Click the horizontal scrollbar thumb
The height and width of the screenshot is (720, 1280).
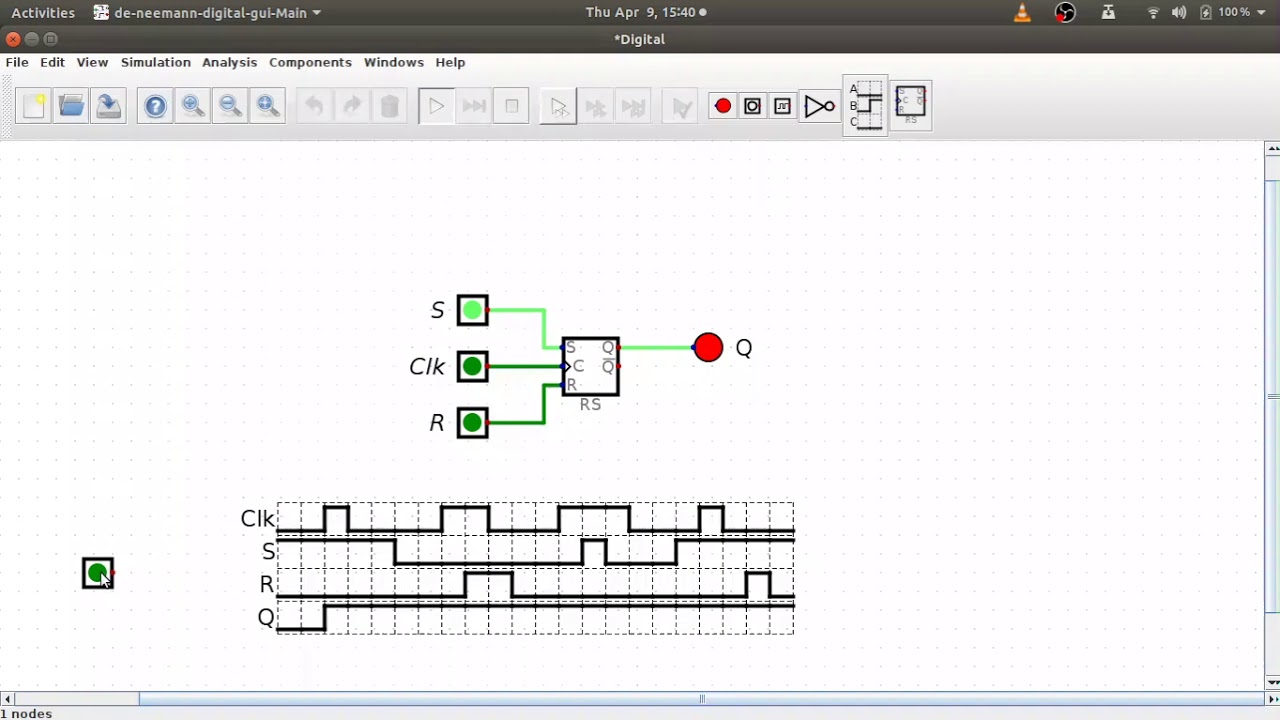coord(701,699)
